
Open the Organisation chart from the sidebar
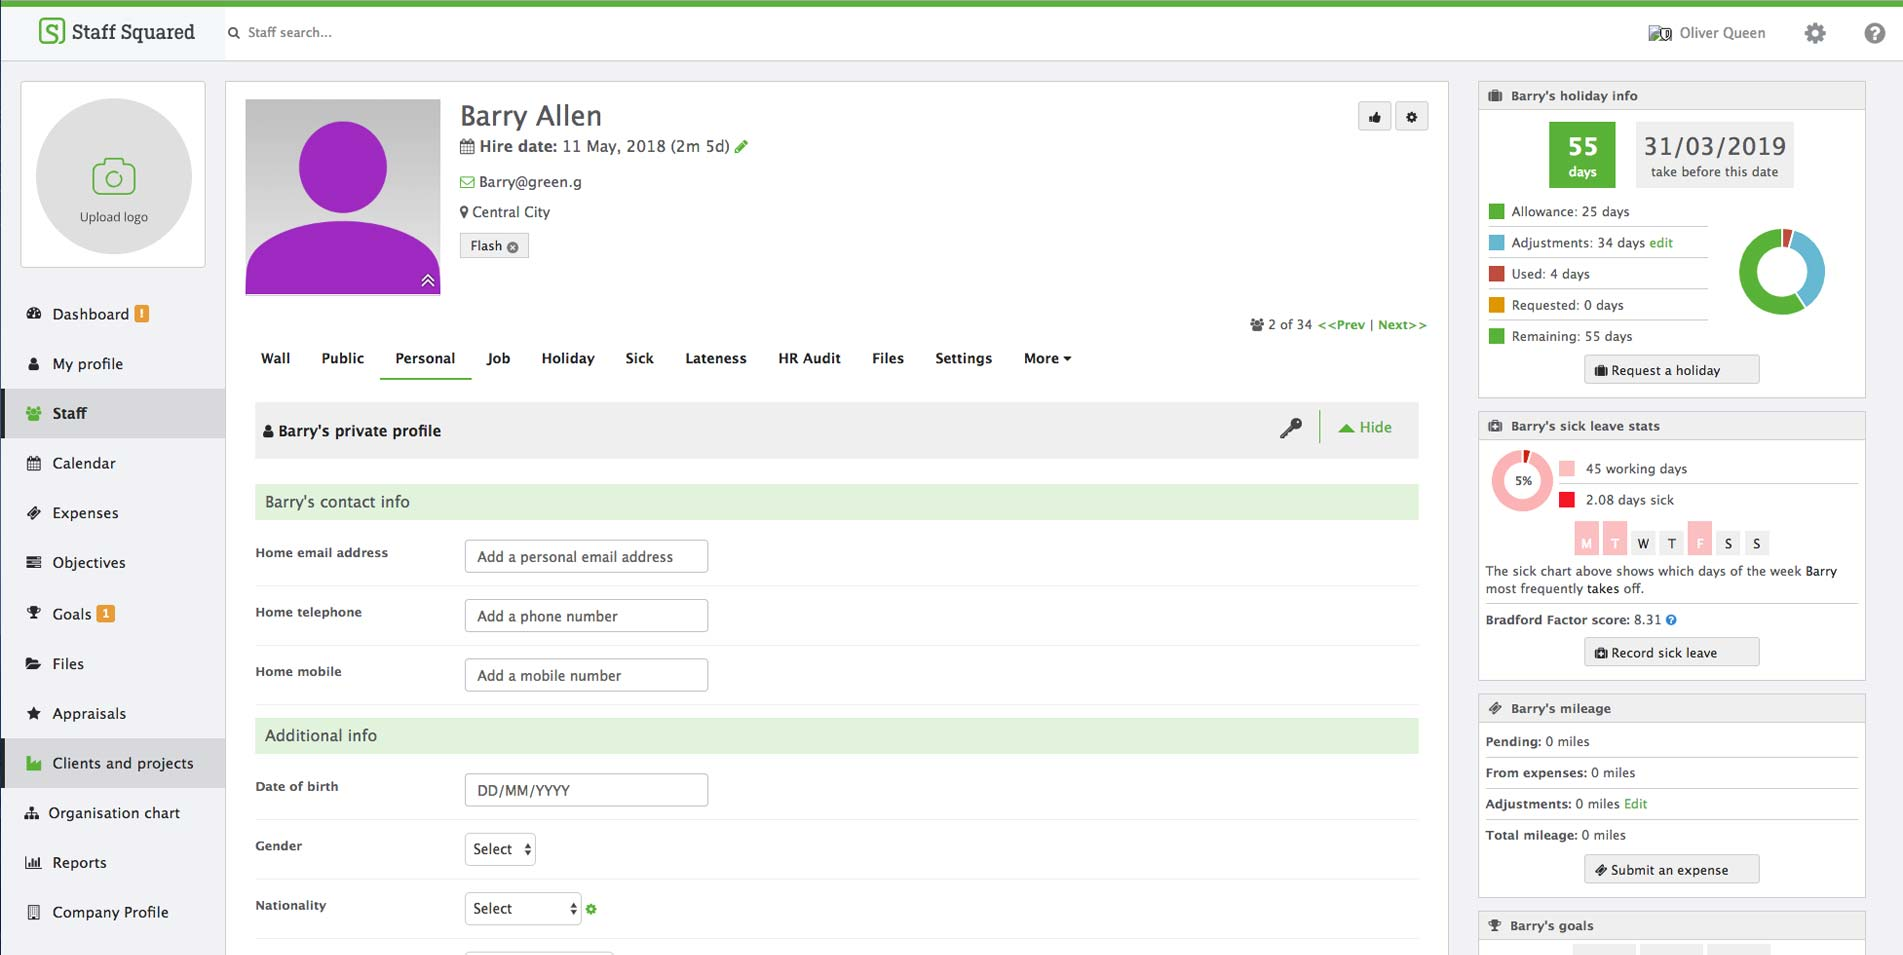pos(113,812)
